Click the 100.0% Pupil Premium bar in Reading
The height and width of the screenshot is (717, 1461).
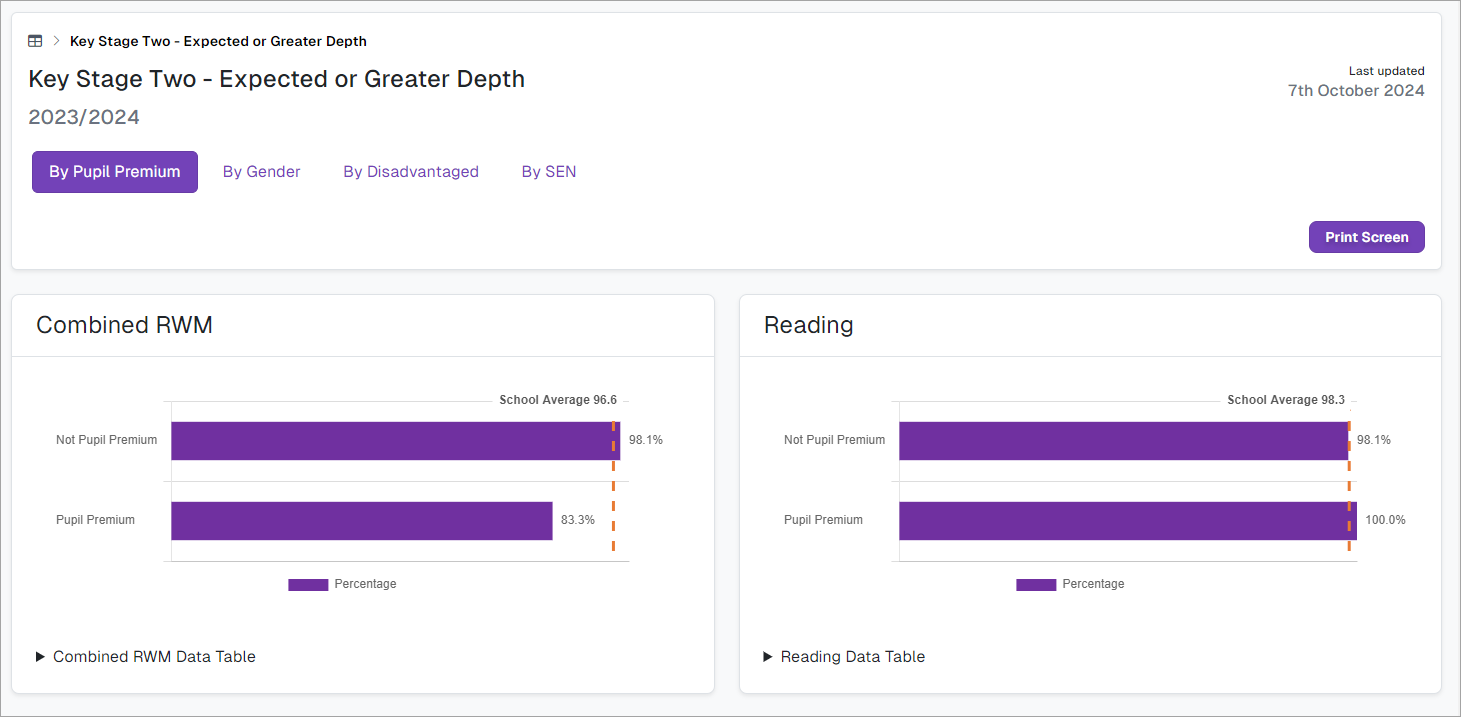pos(1127,521)
